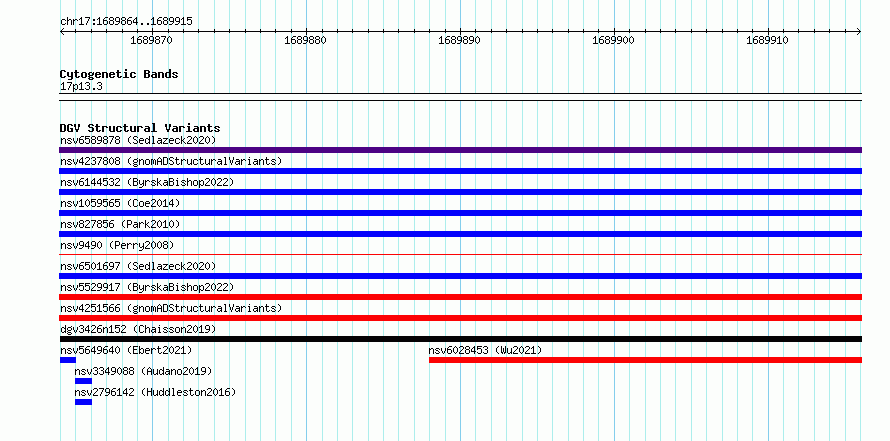Open nsv4237808 (gnomADStructuralVariants) label
Image resolution: width=890 pixels, height=441 pixels.
click(171, 161)
